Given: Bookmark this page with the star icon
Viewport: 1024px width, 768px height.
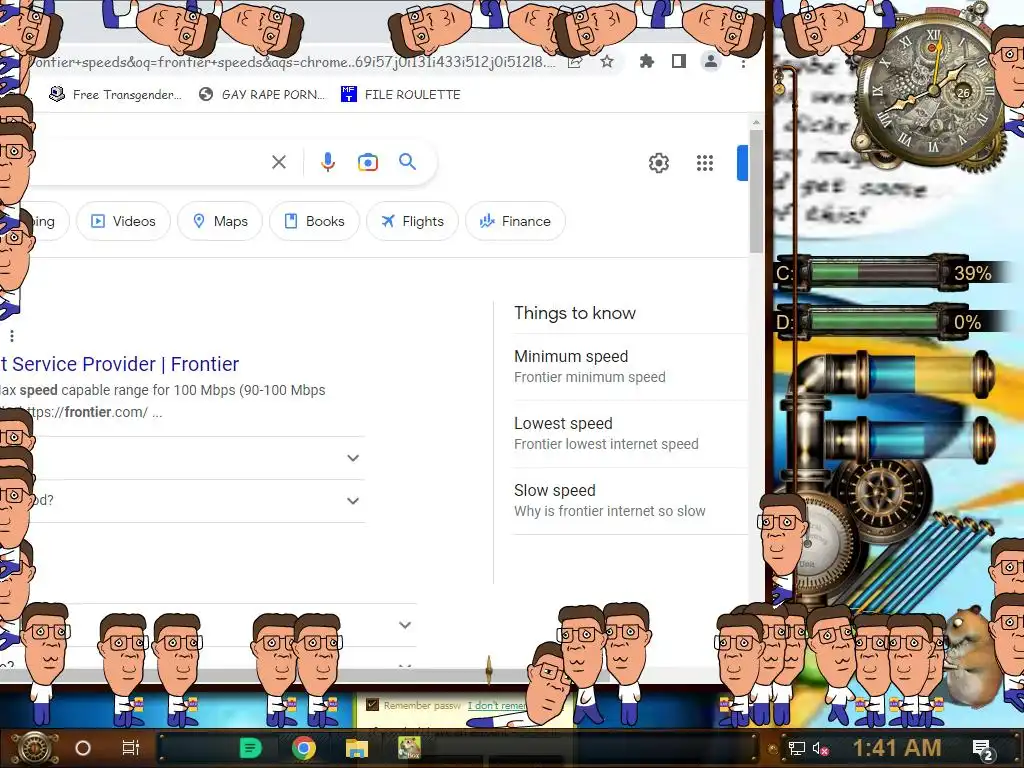Looking at the screenshot, I should (607, 62).
